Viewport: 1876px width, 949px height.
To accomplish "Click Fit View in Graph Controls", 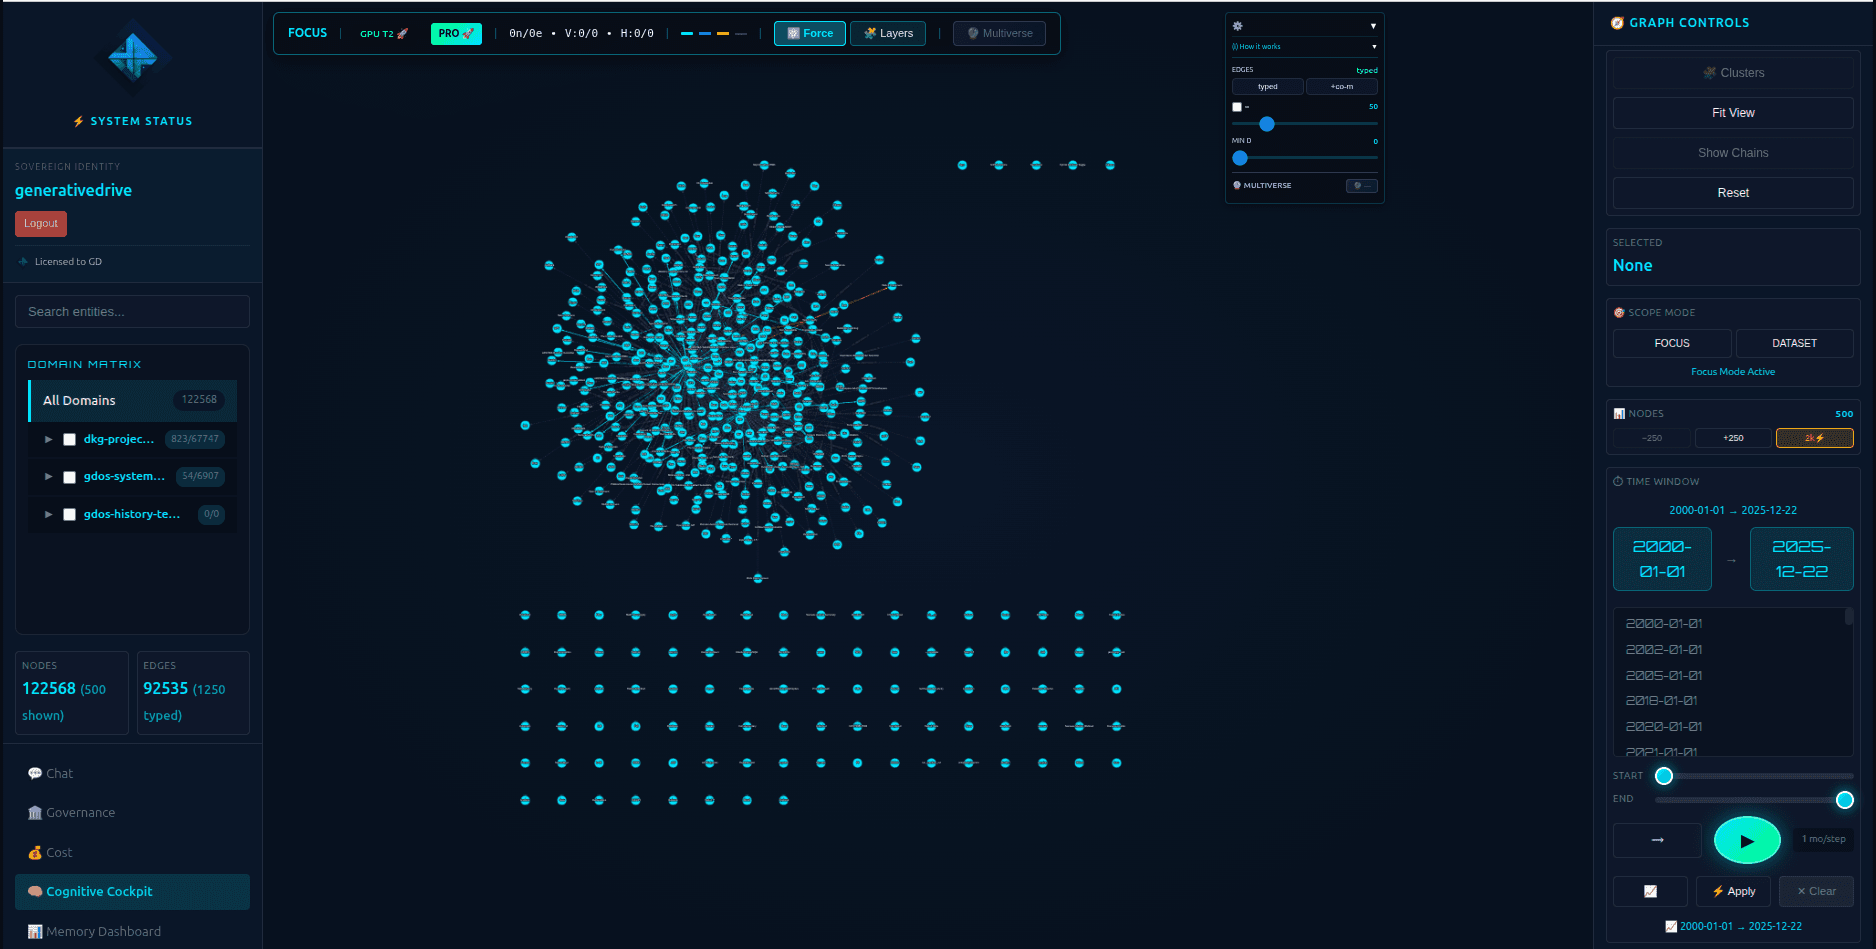I will point(1732,112).
